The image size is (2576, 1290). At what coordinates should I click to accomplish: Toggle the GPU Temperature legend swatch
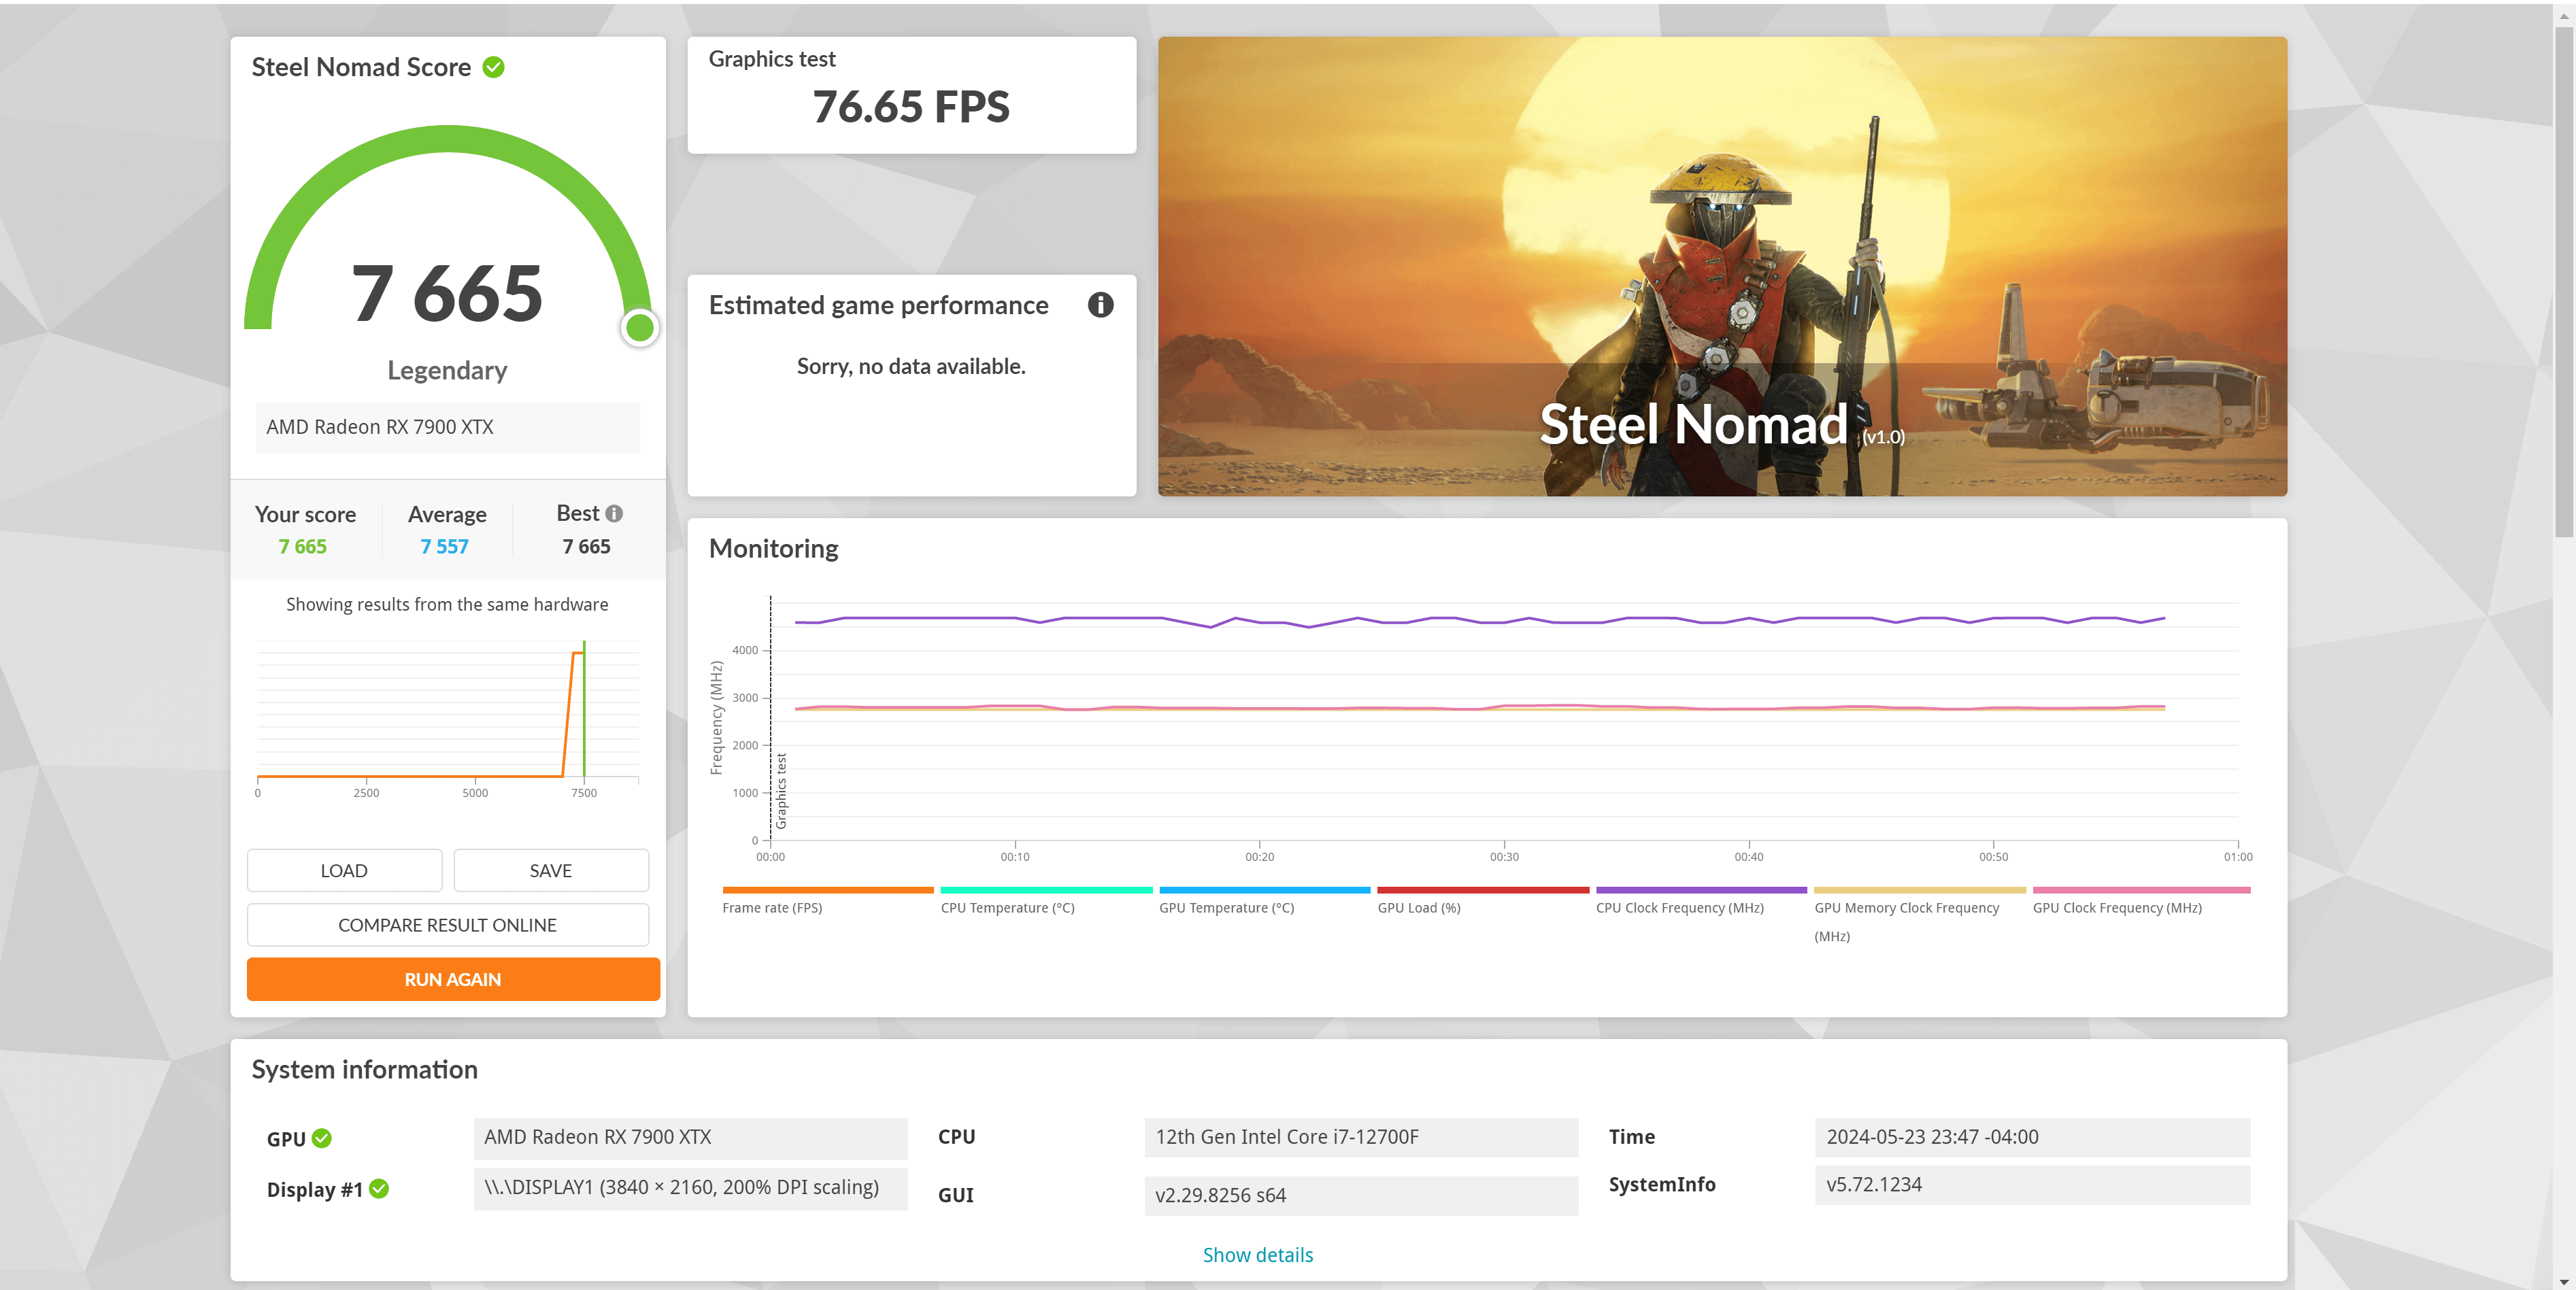pos(1264,890)
